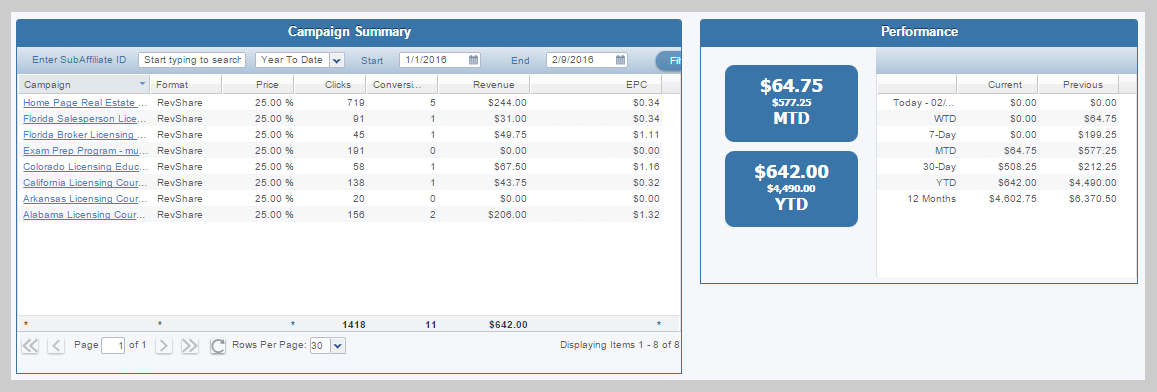Click the Filter button
The height and width of the screenshot is (392, 1157).
(x=669, y=61)
